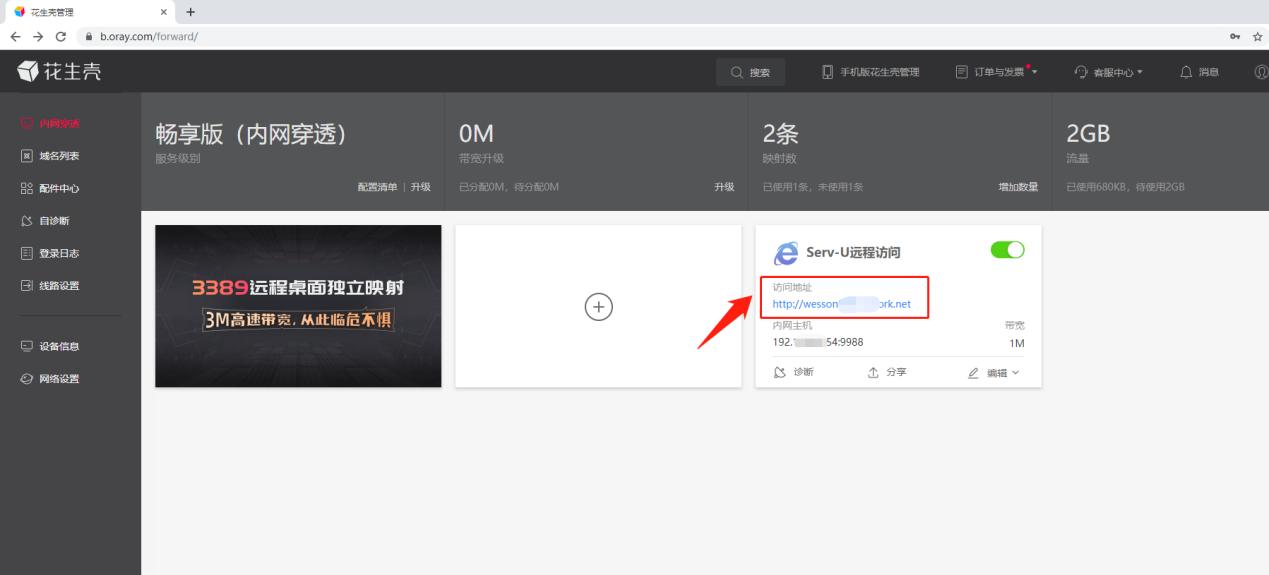Bookmark this page with the star icon

[x=1258, y=36]
